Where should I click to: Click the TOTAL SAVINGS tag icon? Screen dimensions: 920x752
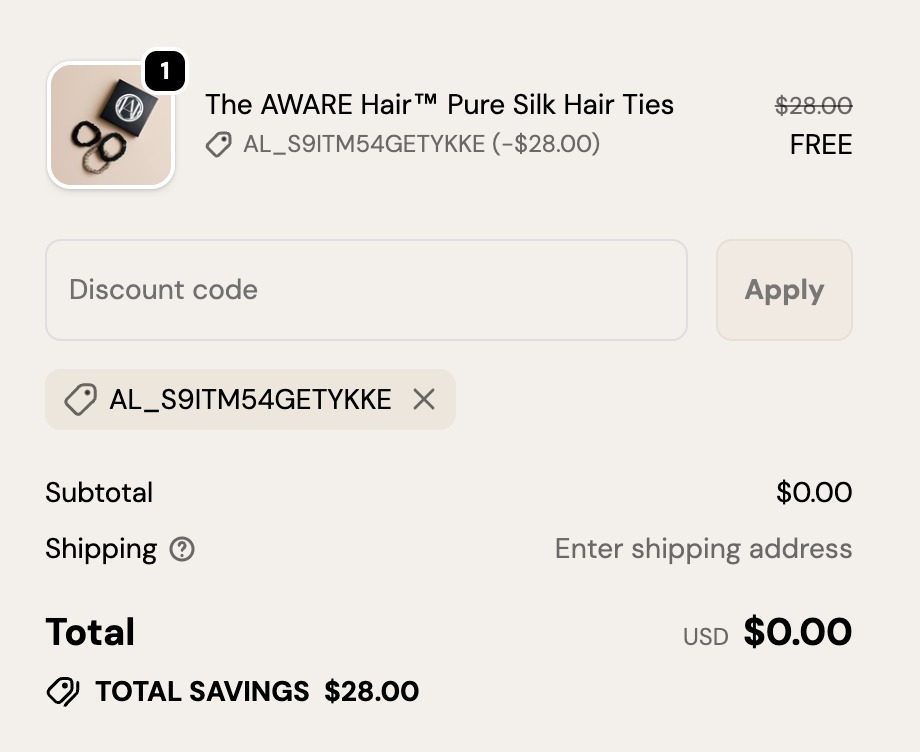[x=62, y=691]
